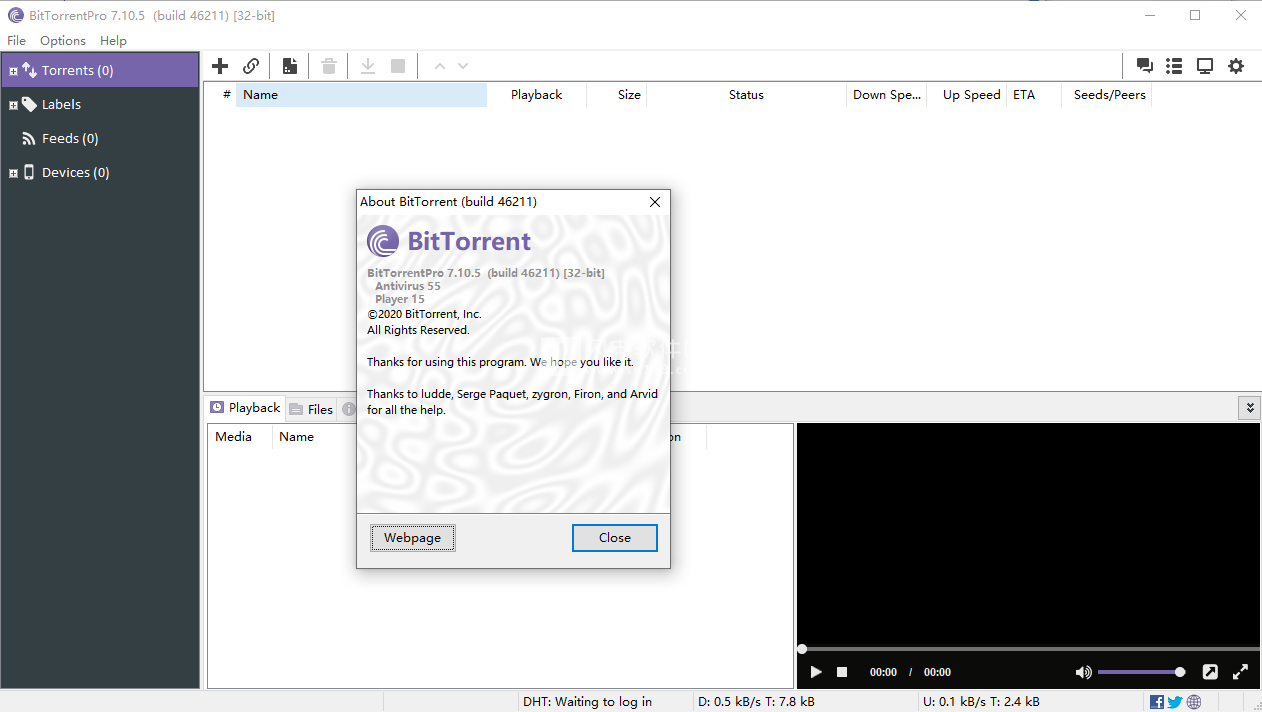Click the Webpage button
Viewport: 1262px width, 712px height.
coord(412,538)
